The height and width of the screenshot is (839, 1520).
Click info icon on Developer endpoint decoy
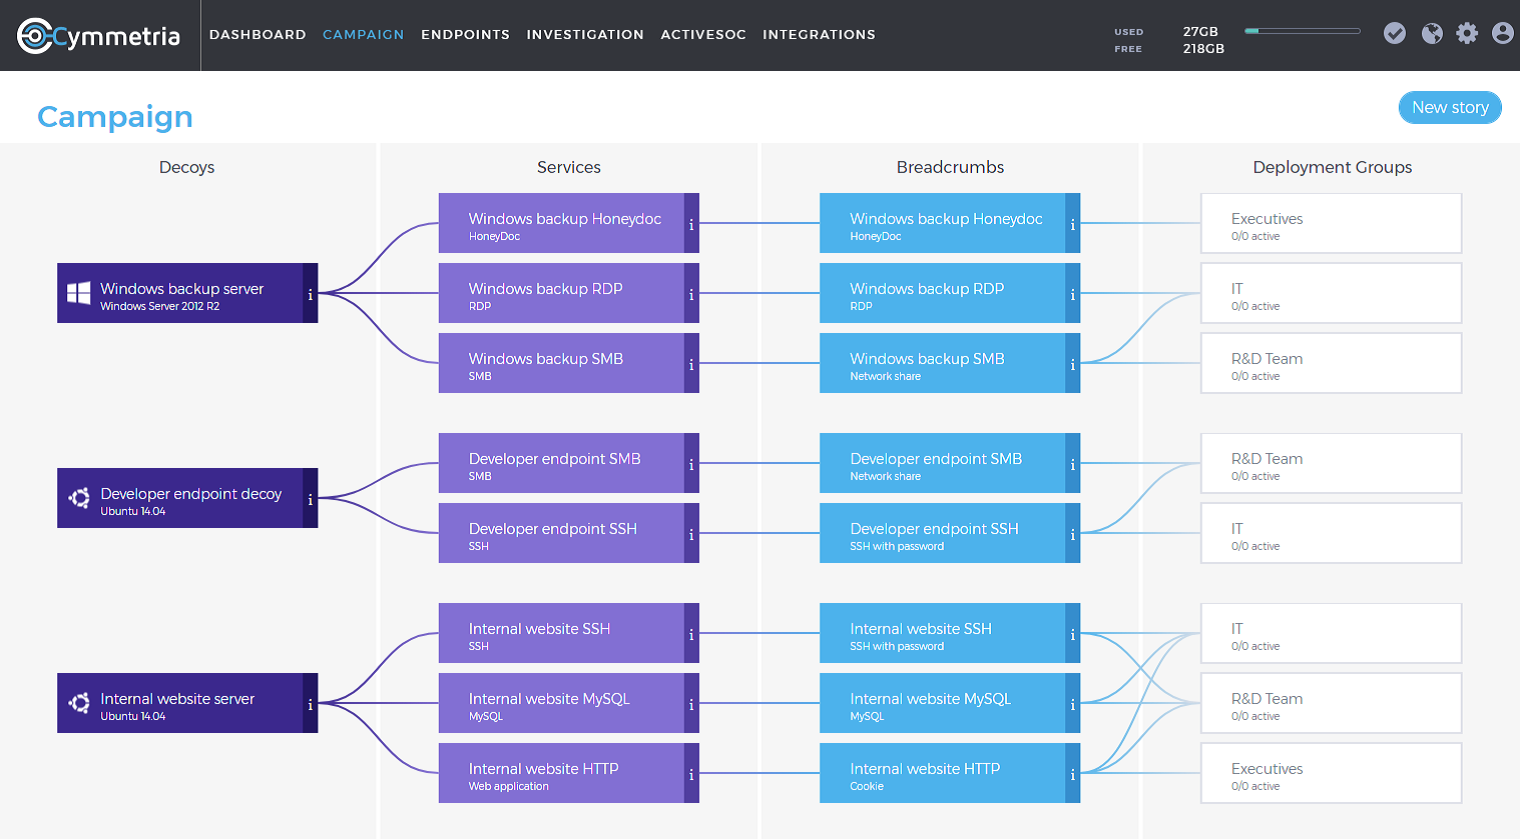click(310, 499)
